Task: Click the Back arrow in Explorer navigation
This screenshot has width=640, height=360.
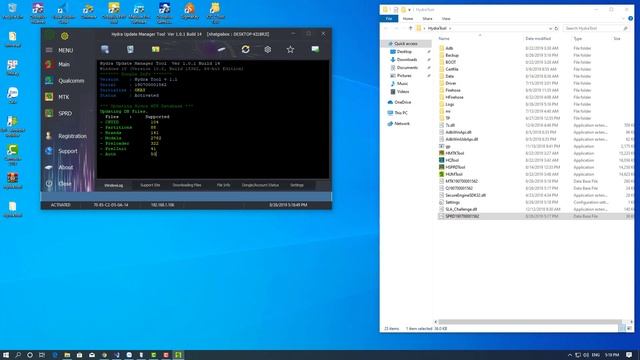Action: pos(386,29)
